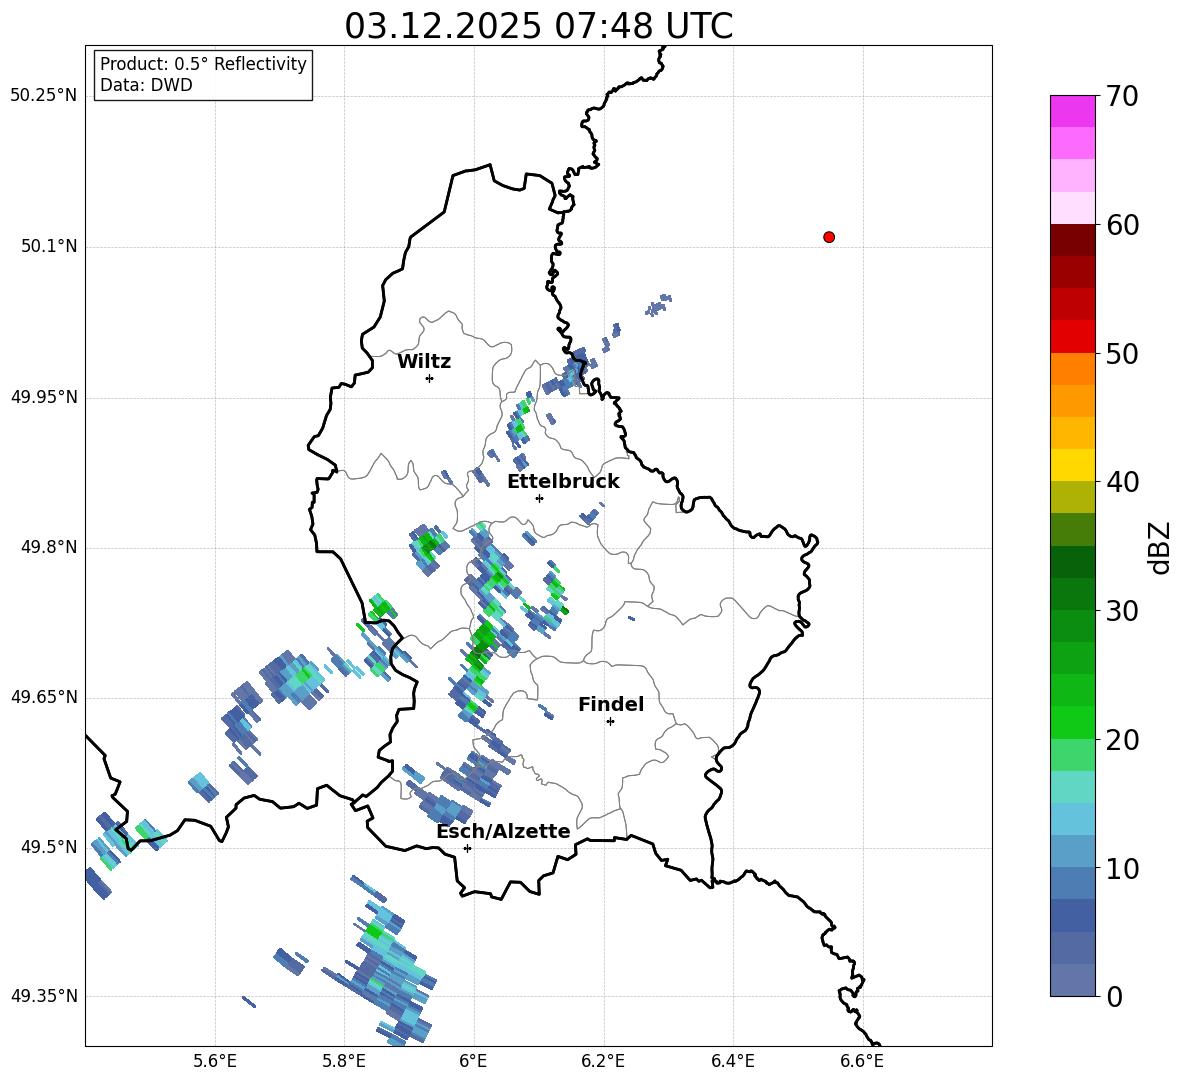Click the 50.25°N latitude label
Image resolution: width=1184 pixels, height=1081 pixels.
point(44,96)
